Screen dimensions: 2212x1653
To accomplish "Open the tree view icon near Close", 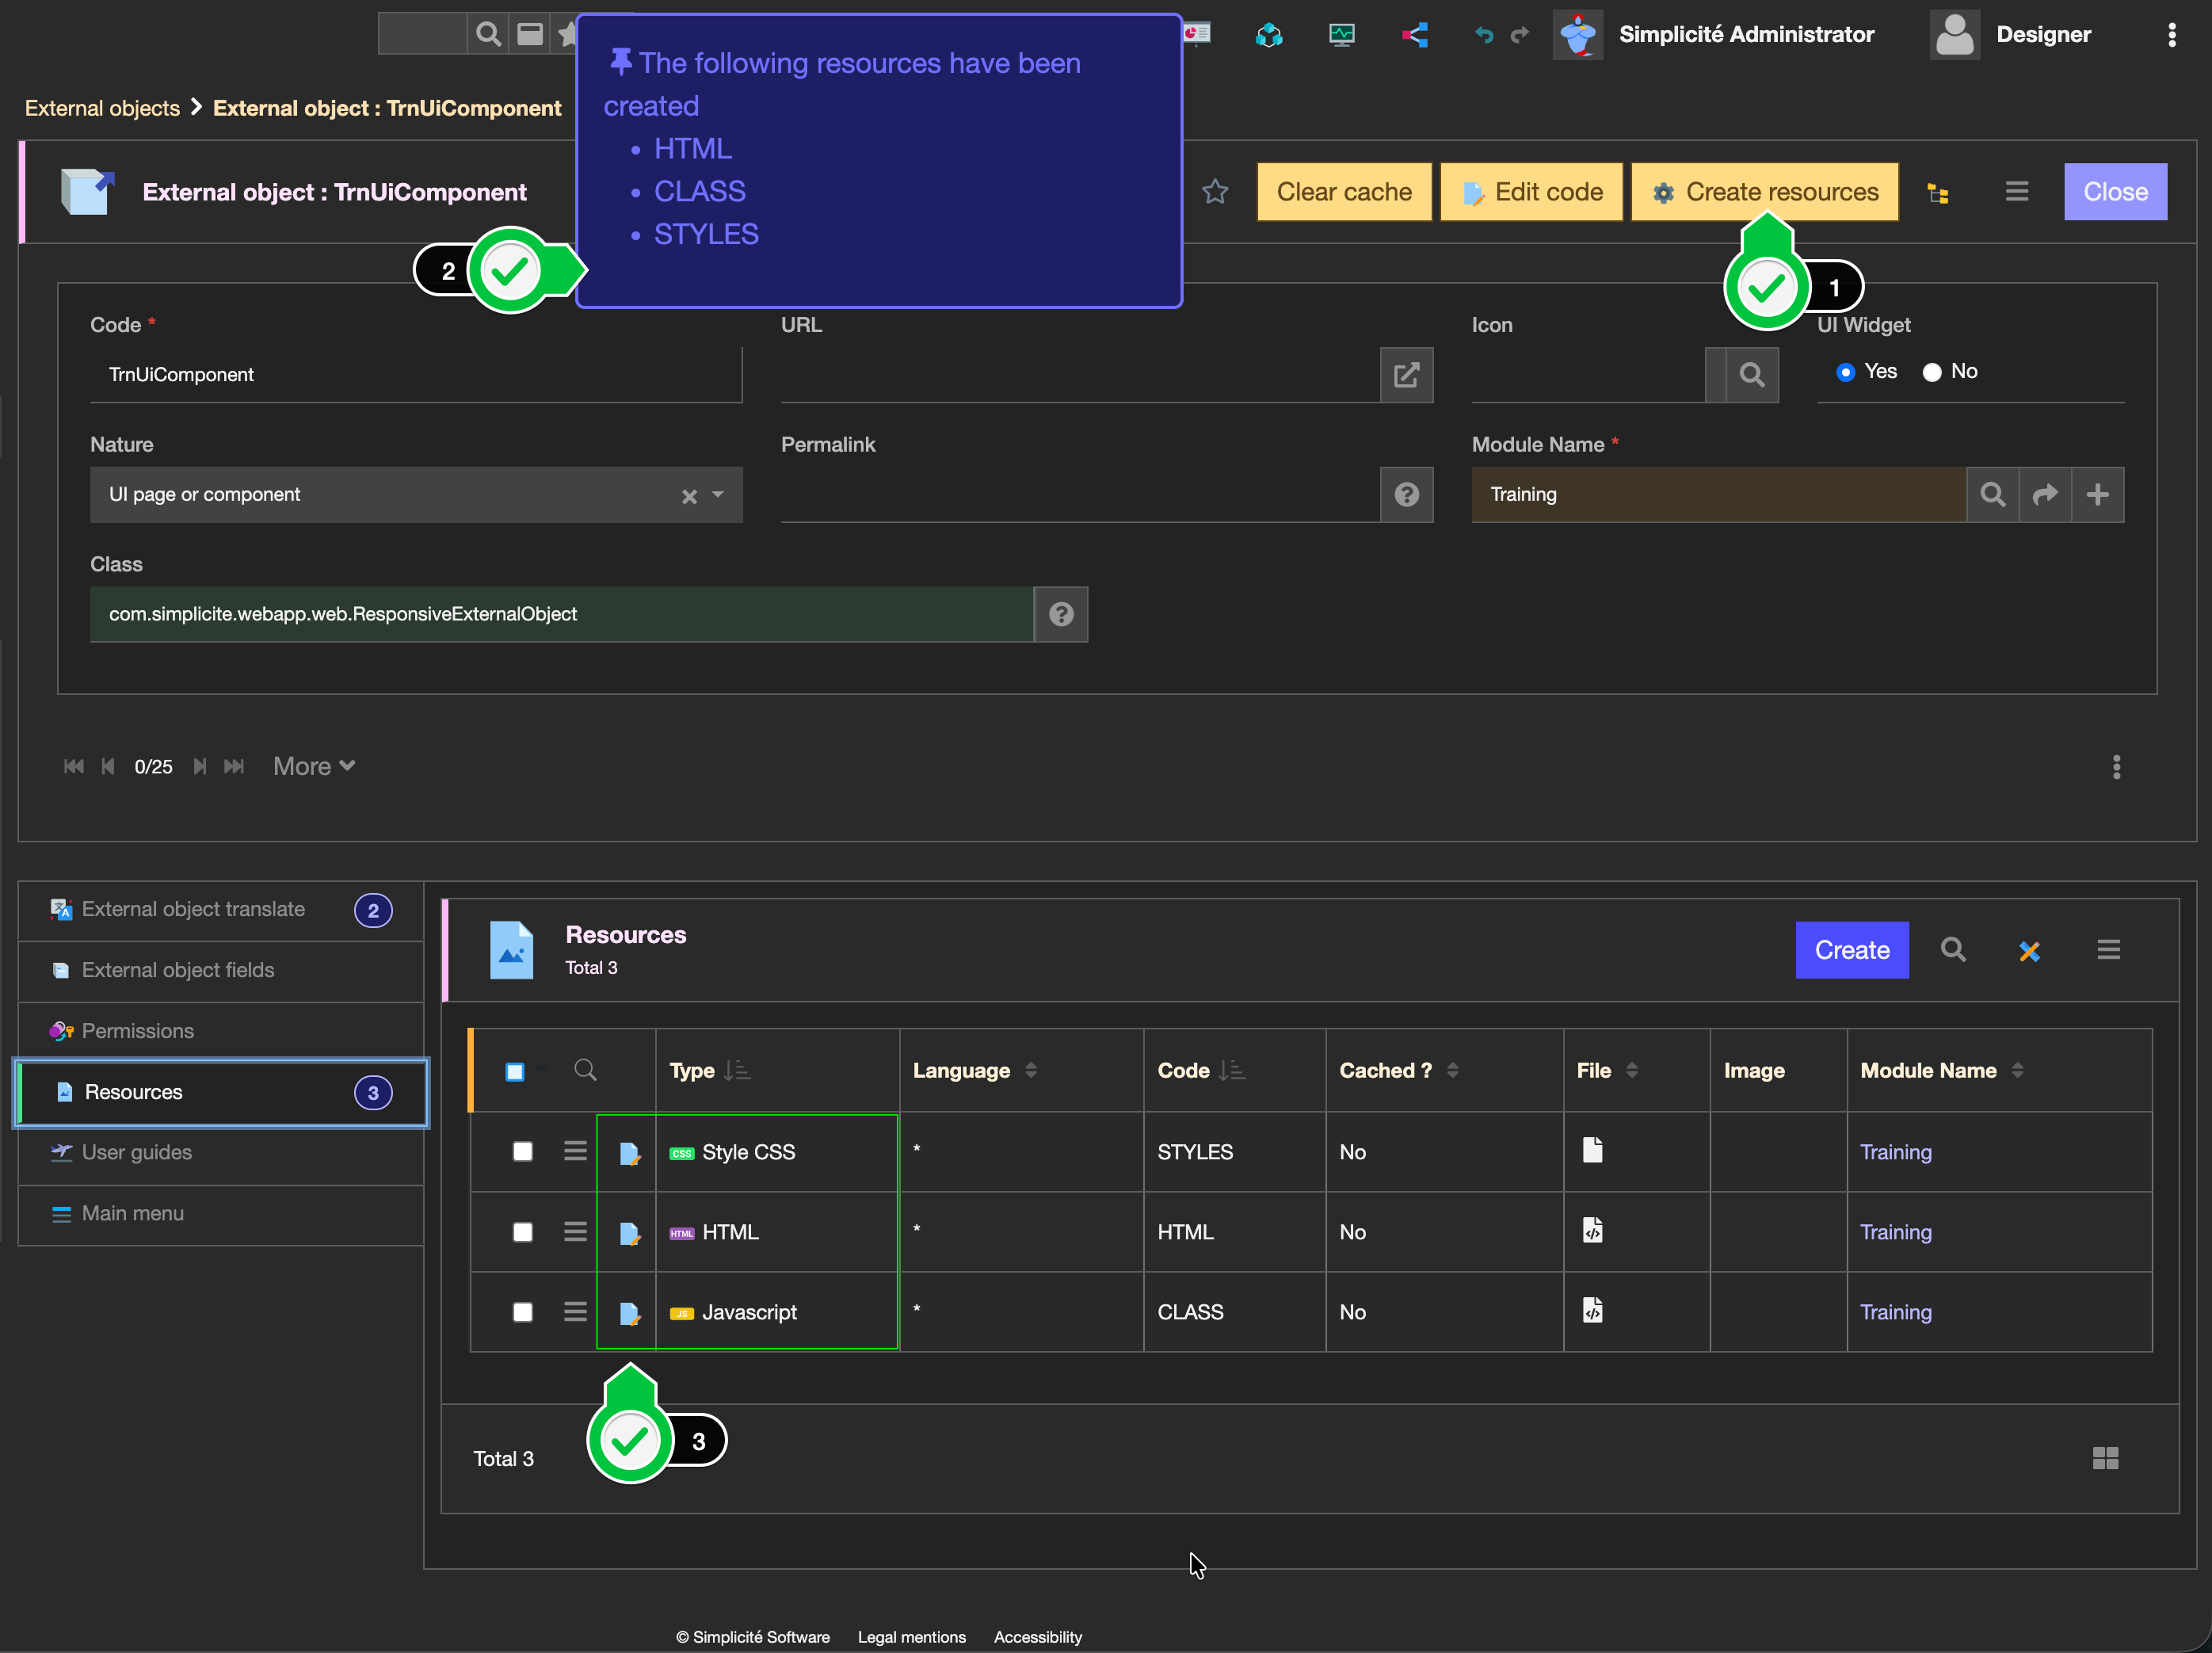I will [x=1938, y=193].
